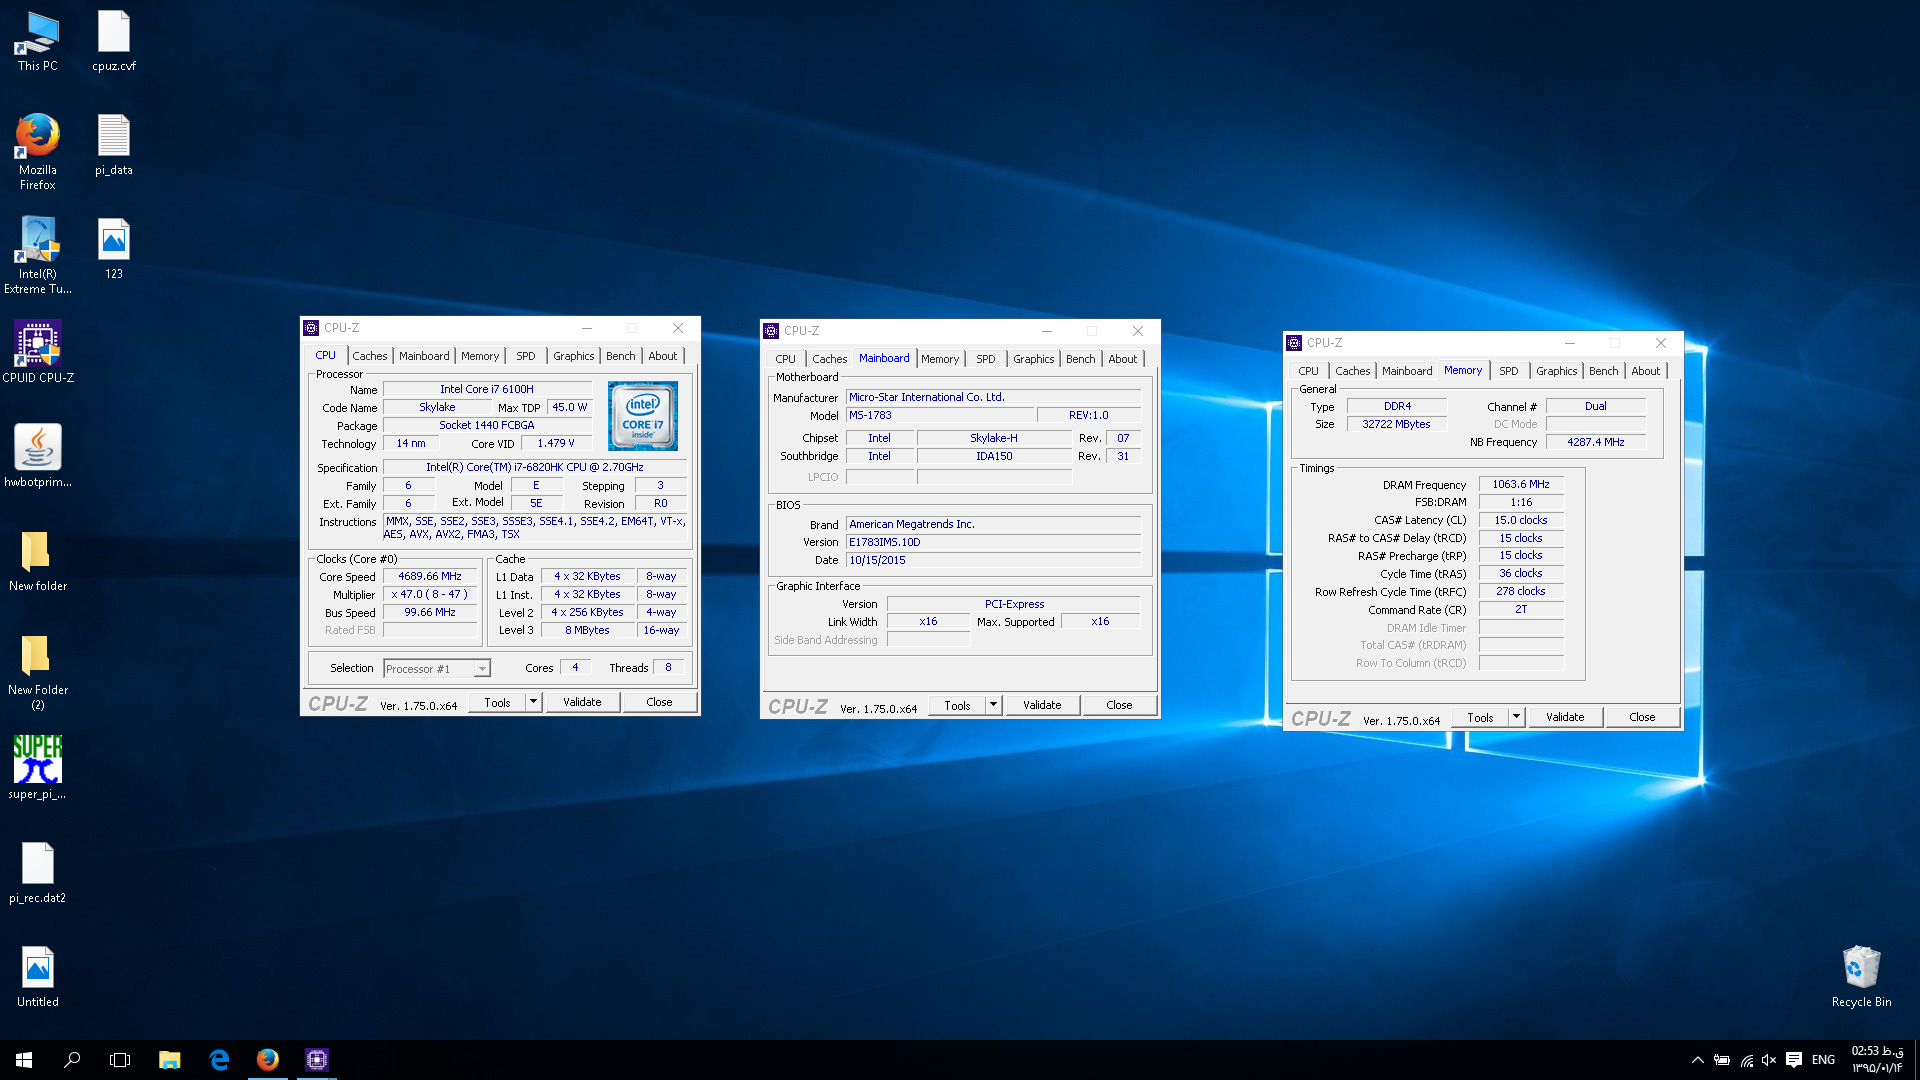The width and height of the screenshot is (1920, 1080).
Task: Open File Explorer from the taskbar
Action: [170, 1060]
